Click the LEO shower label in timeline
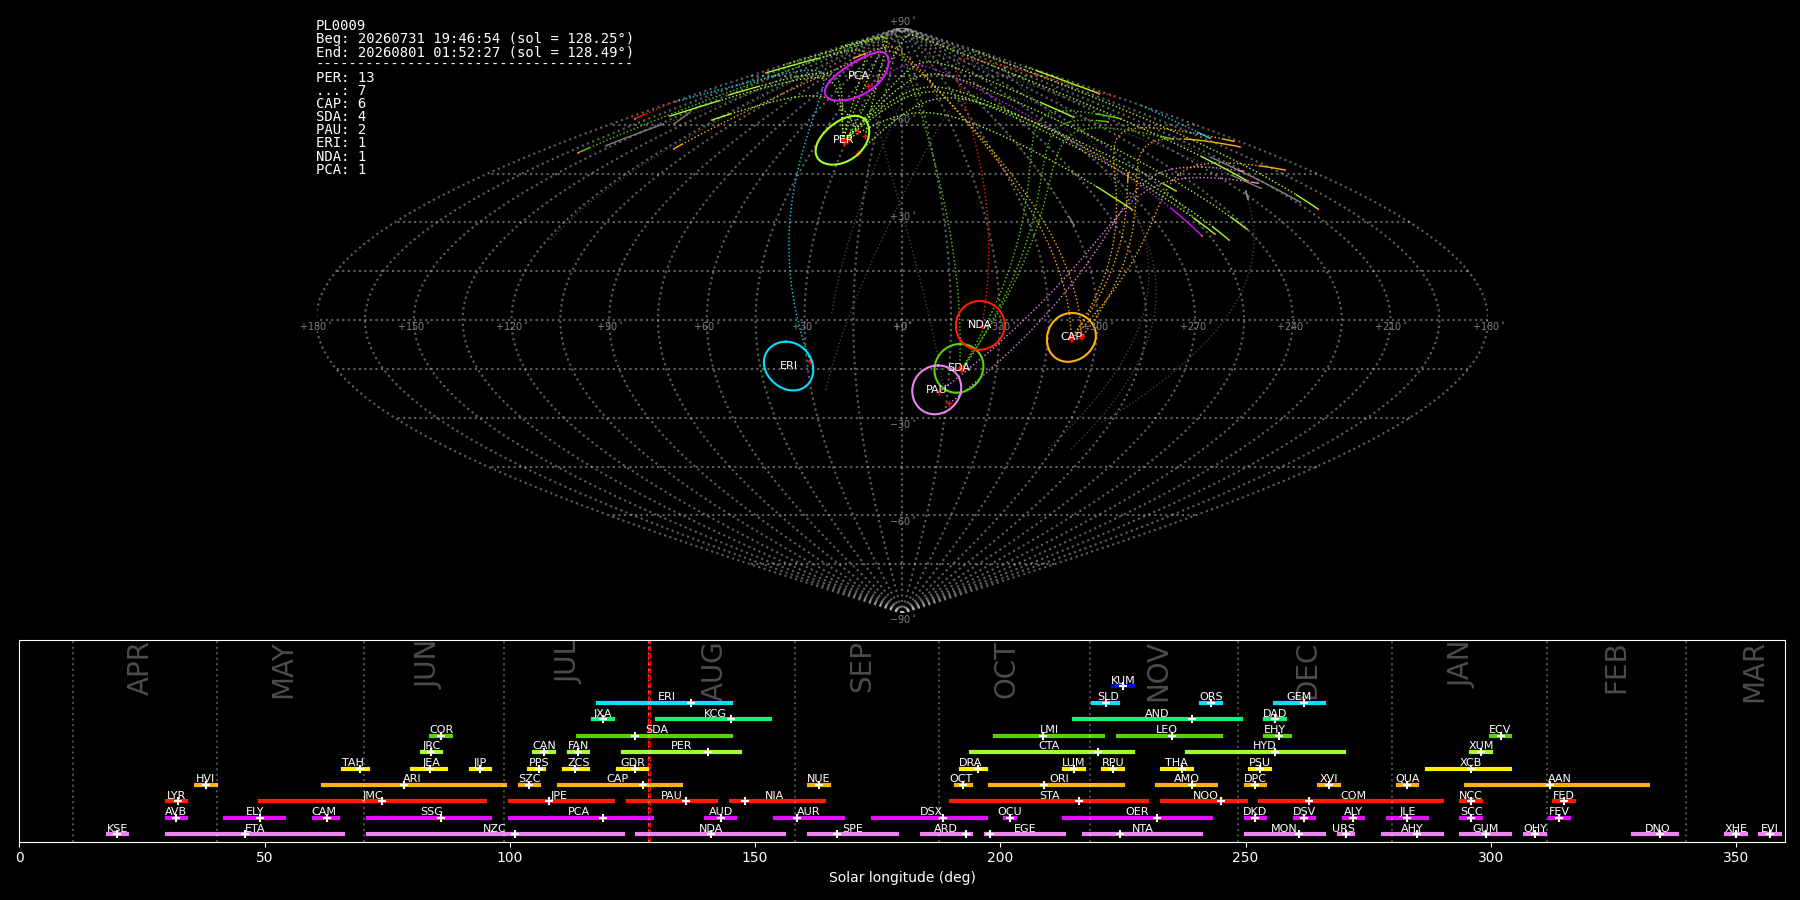This screenshot has height=900, width=1800. click(1167, 730)
